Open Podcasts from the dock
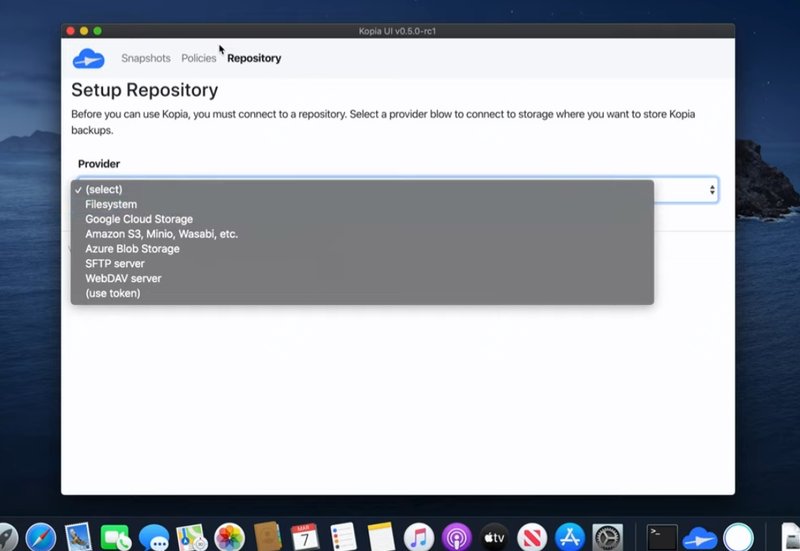This screenshot has height=551, width=800. pyautogui.click(x=456, y=538)
